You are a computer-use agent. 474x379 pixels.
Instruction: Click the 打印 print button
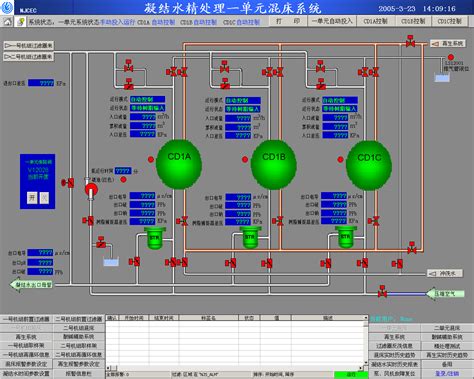288,21
